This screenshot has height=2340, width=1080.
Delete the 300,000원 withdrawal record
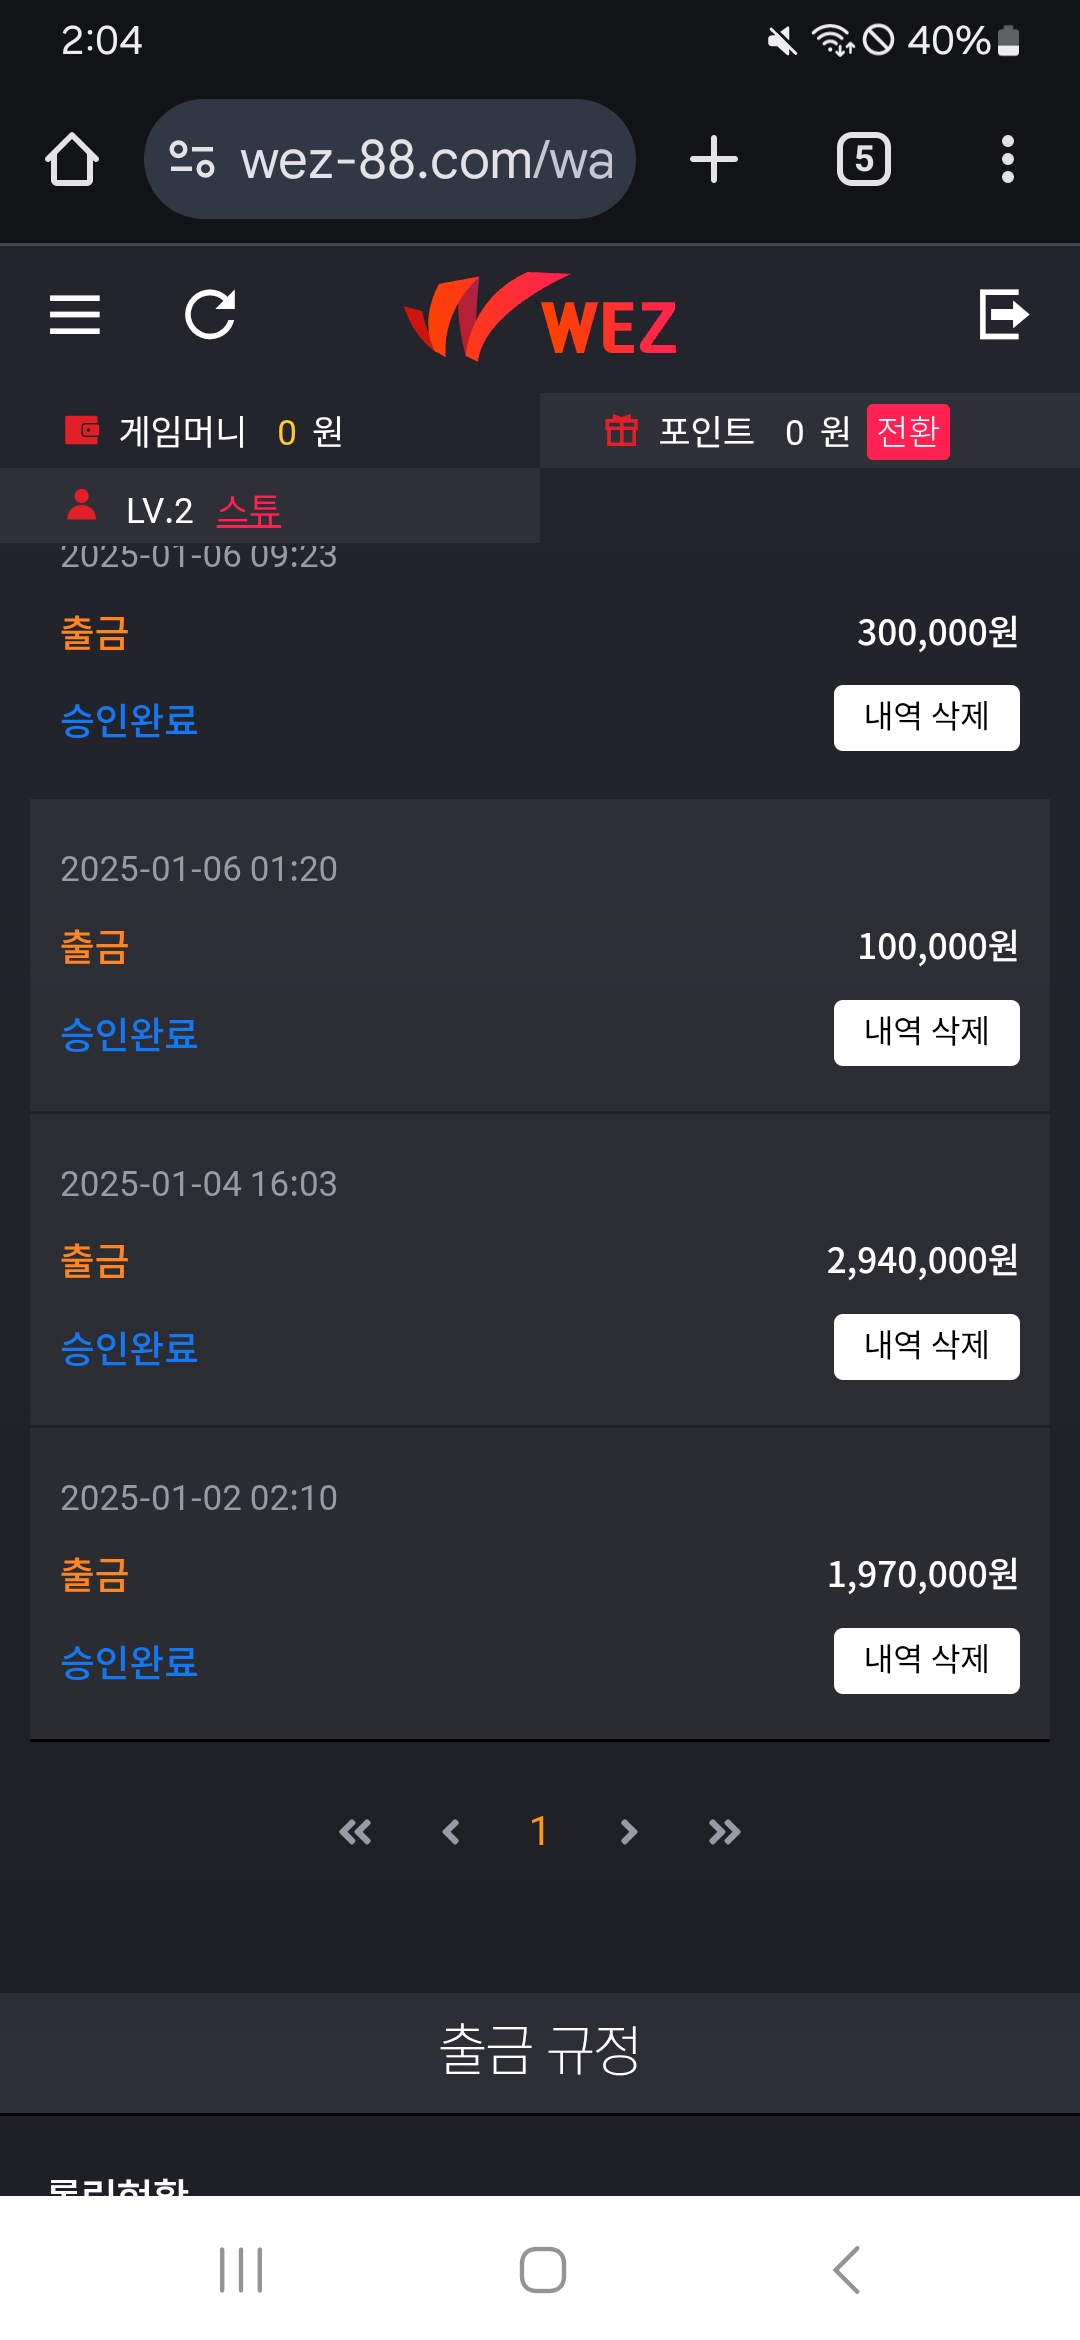(926, 717)
